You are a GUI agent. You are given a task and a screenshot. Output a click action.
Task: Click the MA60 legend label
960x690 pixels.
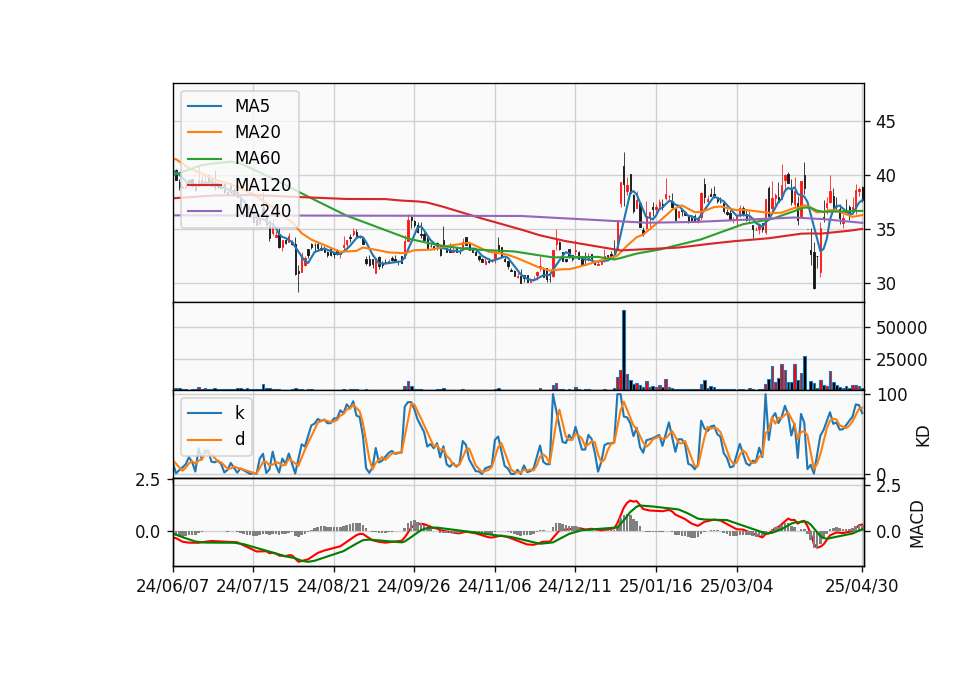click(258, 159)
